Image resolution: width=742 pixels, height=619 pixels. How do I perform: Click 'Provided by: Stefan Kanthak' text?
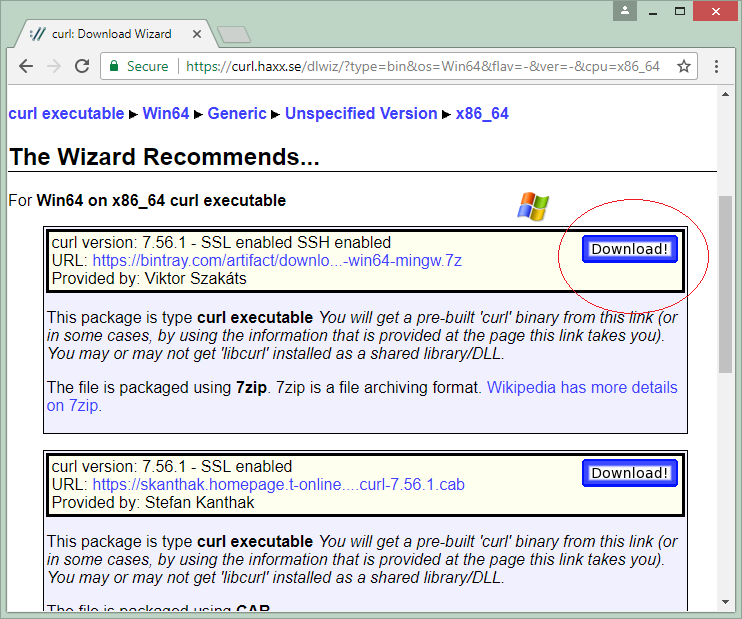(153, 502)
